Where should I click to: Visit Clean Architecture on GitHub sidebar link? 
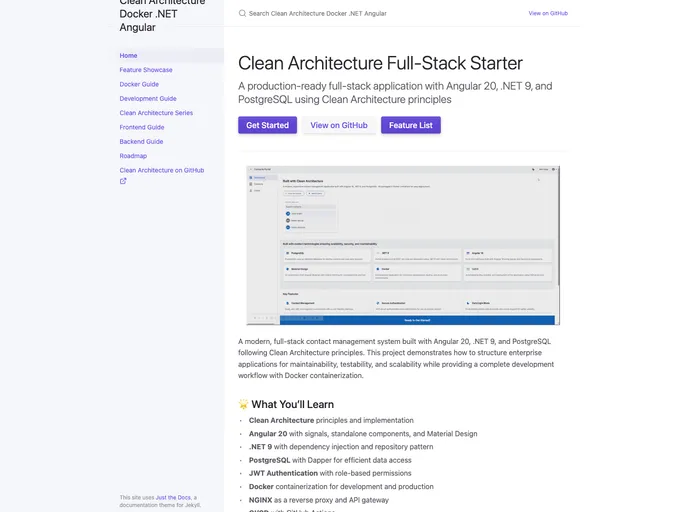pyautogui.click(x=161, y=170)
